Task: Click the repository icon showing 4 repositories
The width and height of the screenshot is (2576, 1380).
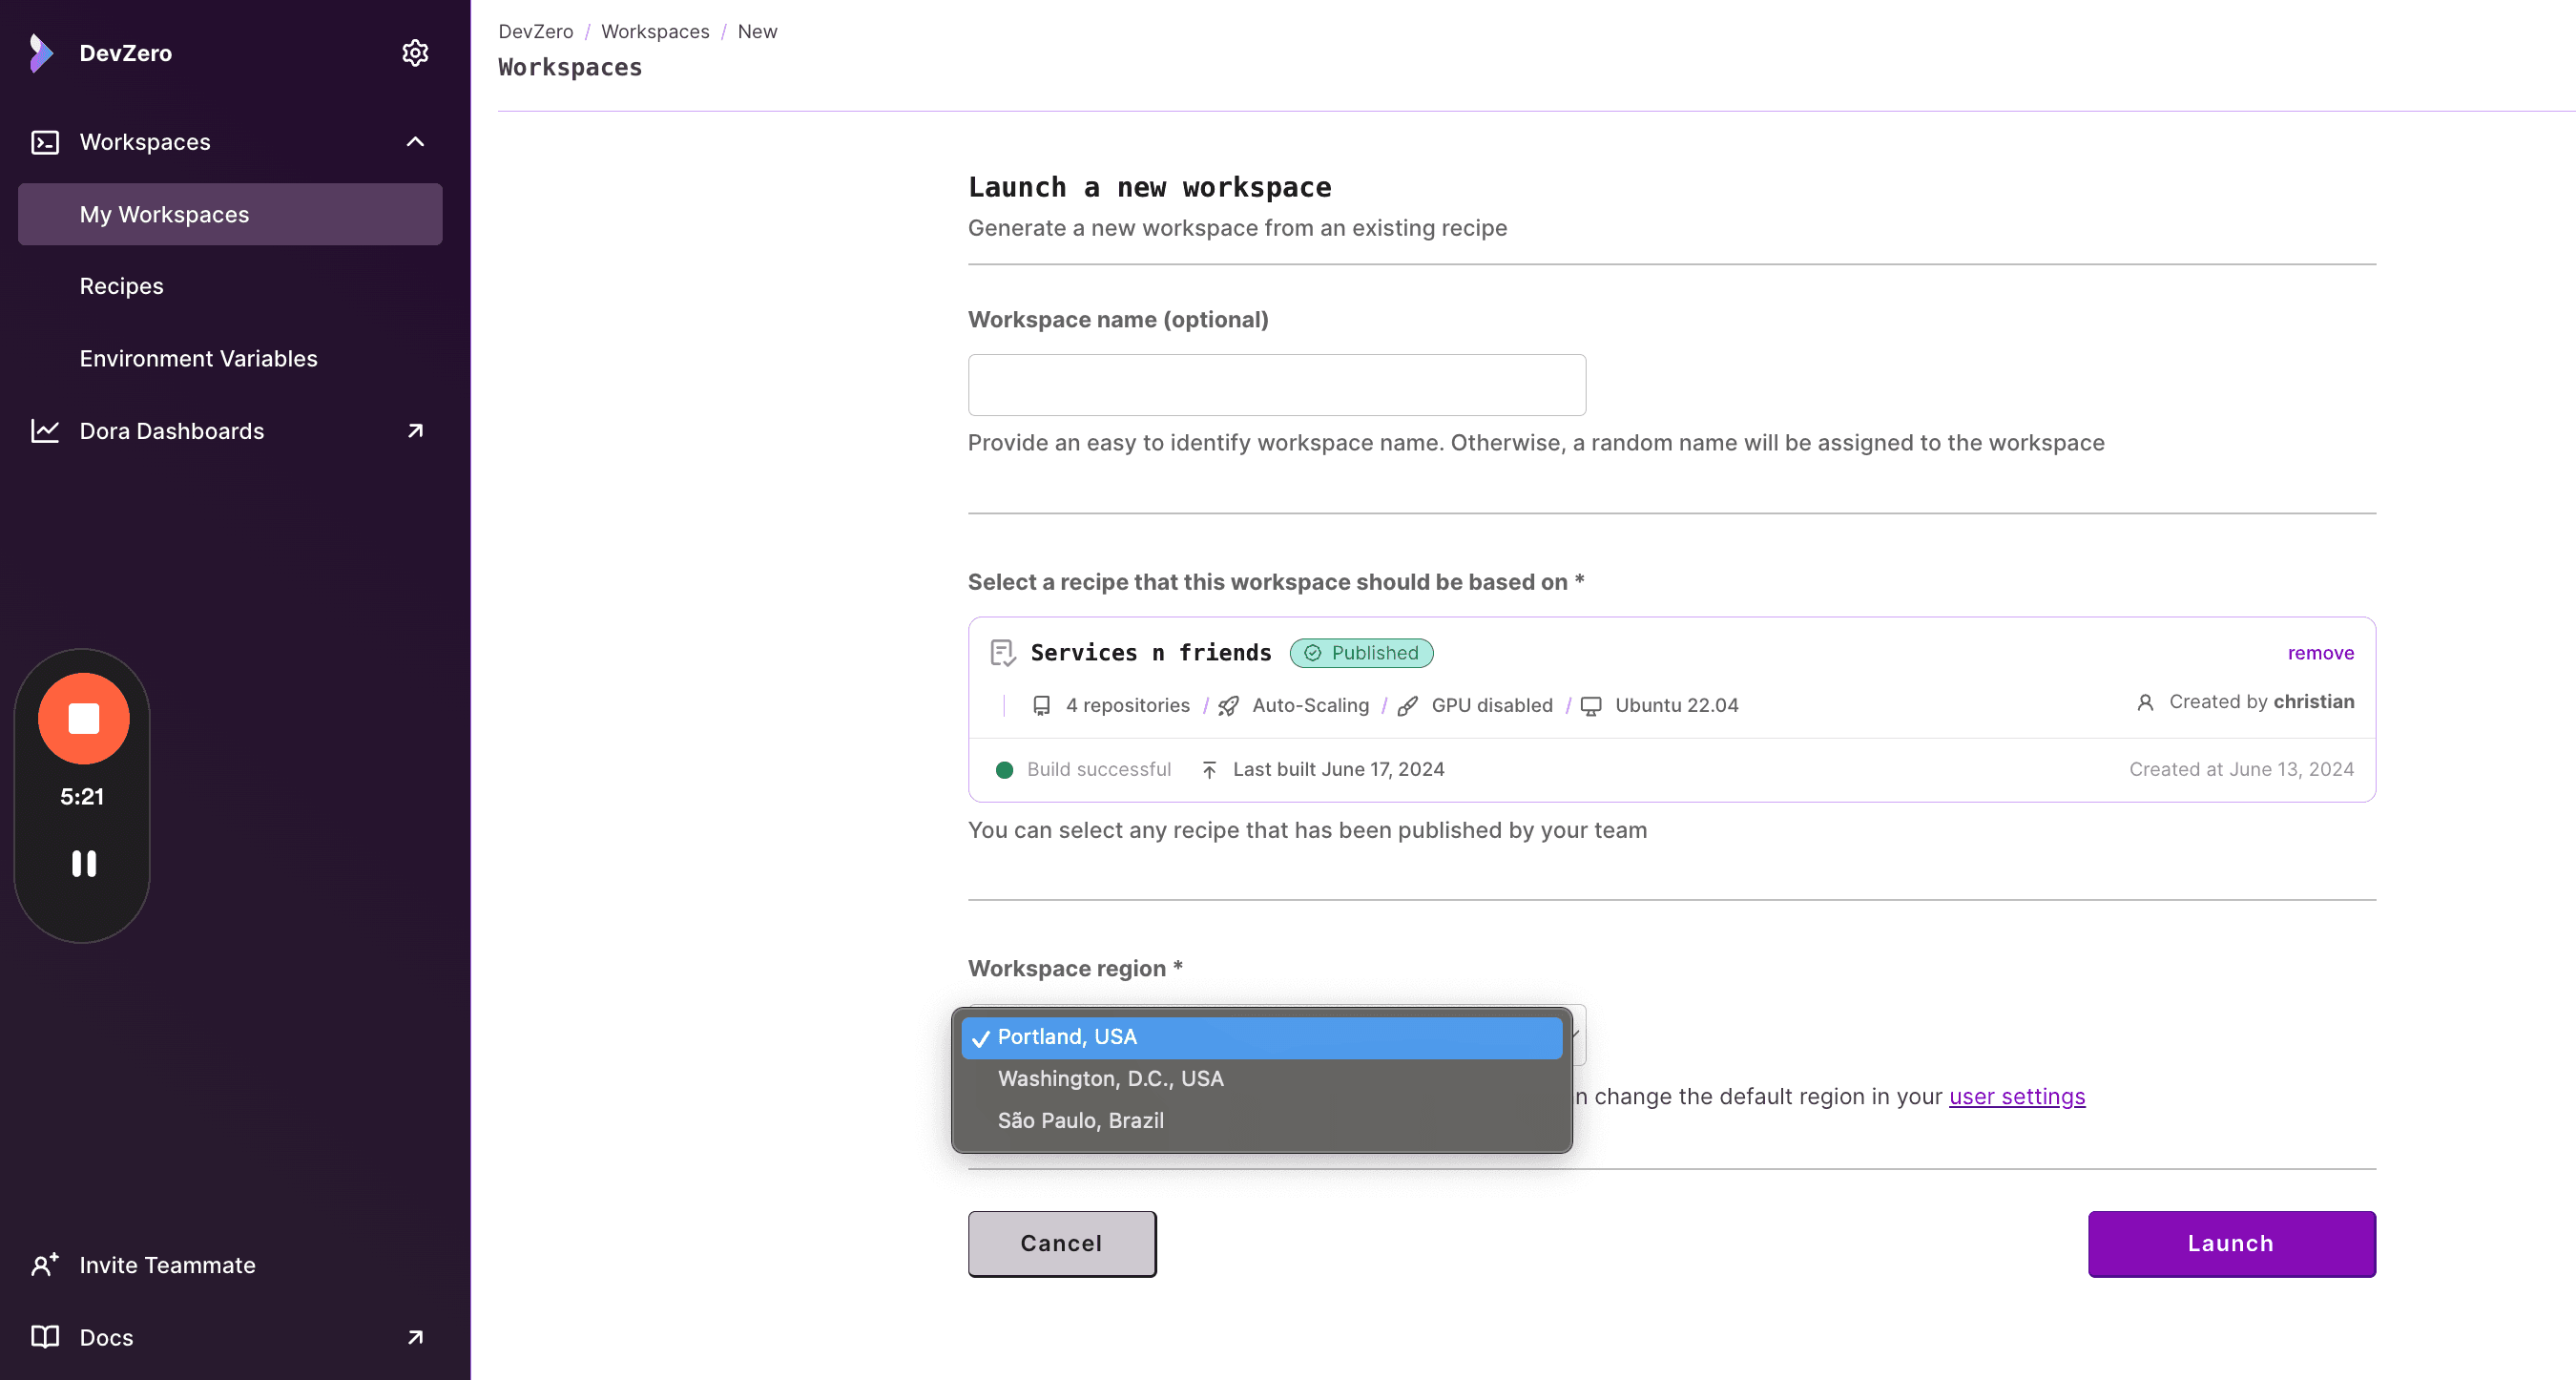Action: pyautogui.click(x=1041, y=705)
